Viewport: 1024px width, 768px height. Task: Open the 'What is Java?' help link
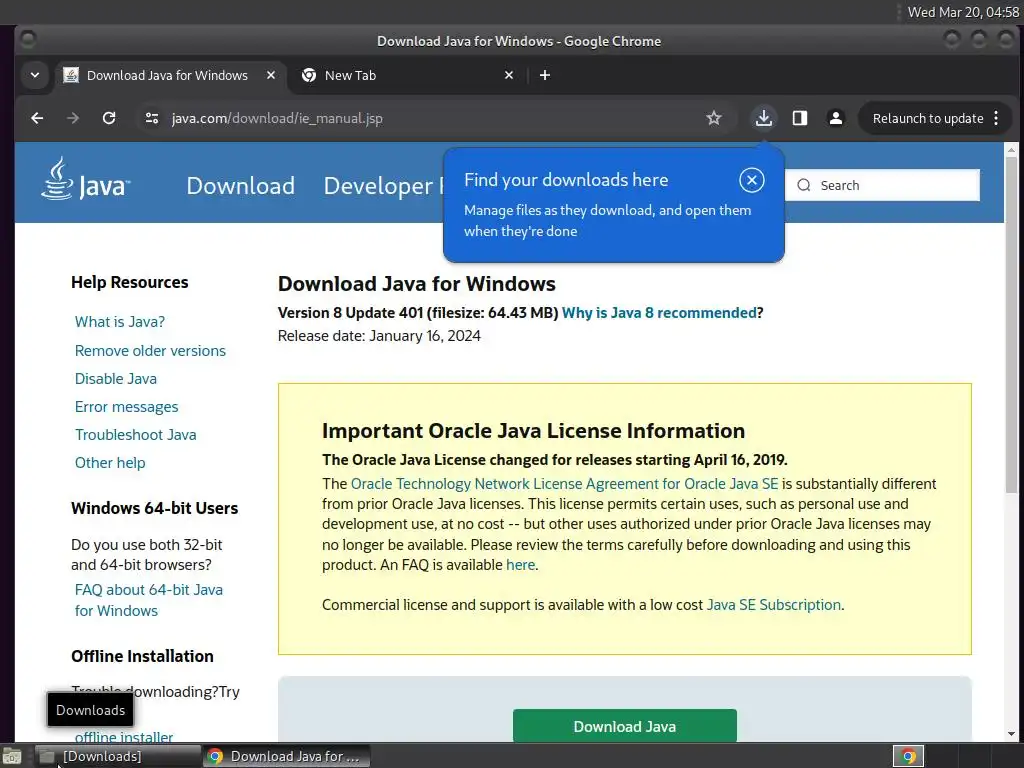coord(120,322)
